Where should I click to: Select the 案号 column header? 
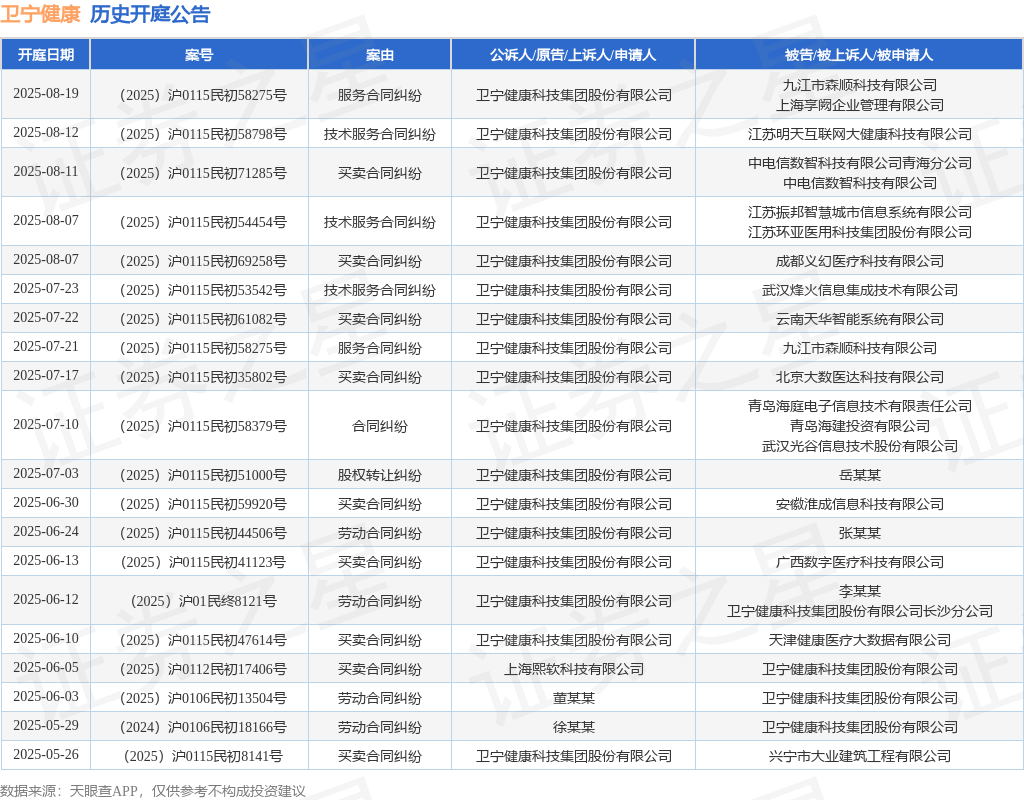coord(199,55)
